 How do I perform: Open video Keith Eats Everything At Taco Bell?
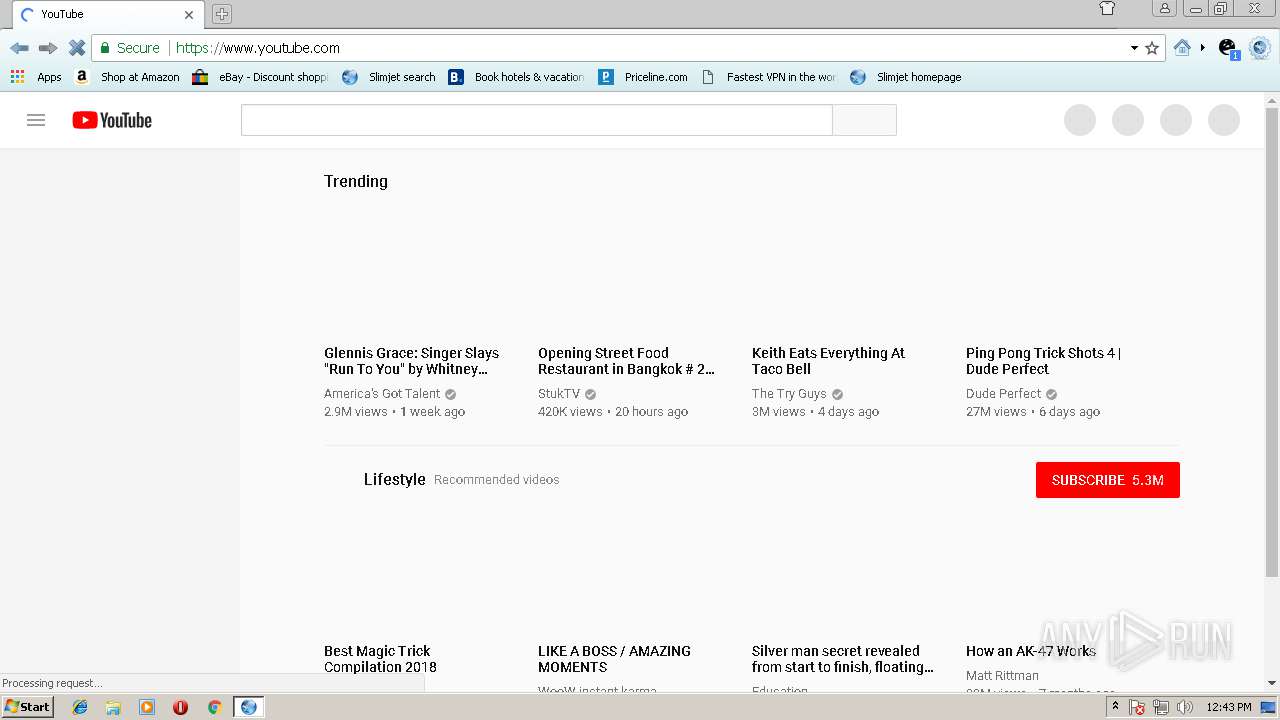[x=828, y=361]
